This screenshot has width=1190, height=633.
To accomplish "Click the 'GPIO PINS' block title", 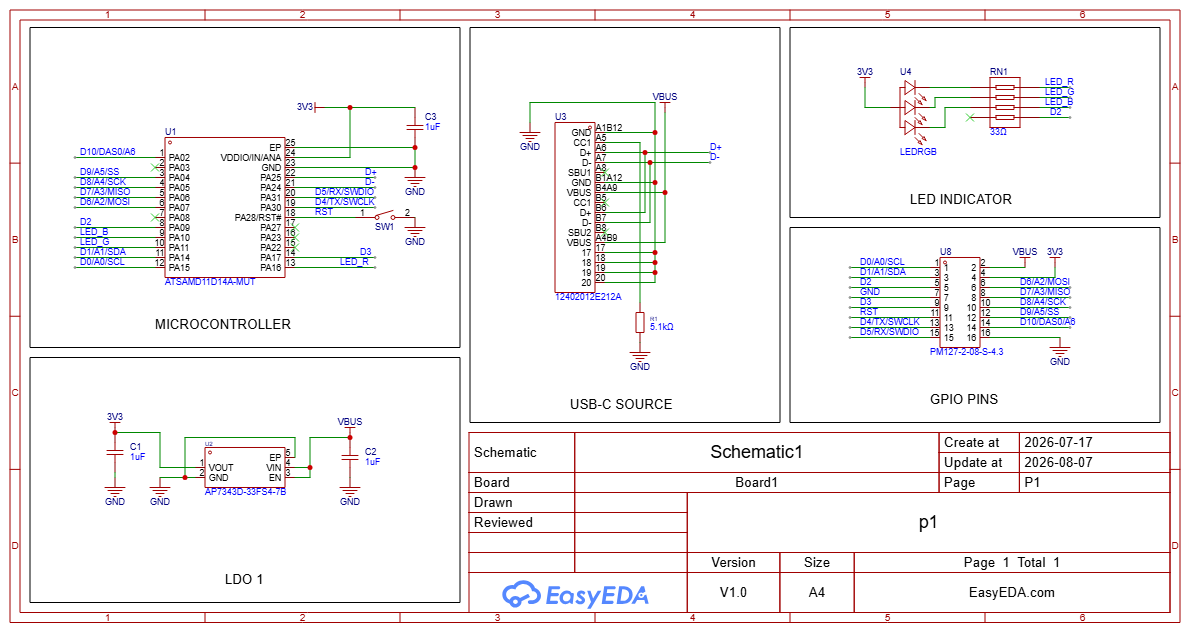I will coord(964,399).
